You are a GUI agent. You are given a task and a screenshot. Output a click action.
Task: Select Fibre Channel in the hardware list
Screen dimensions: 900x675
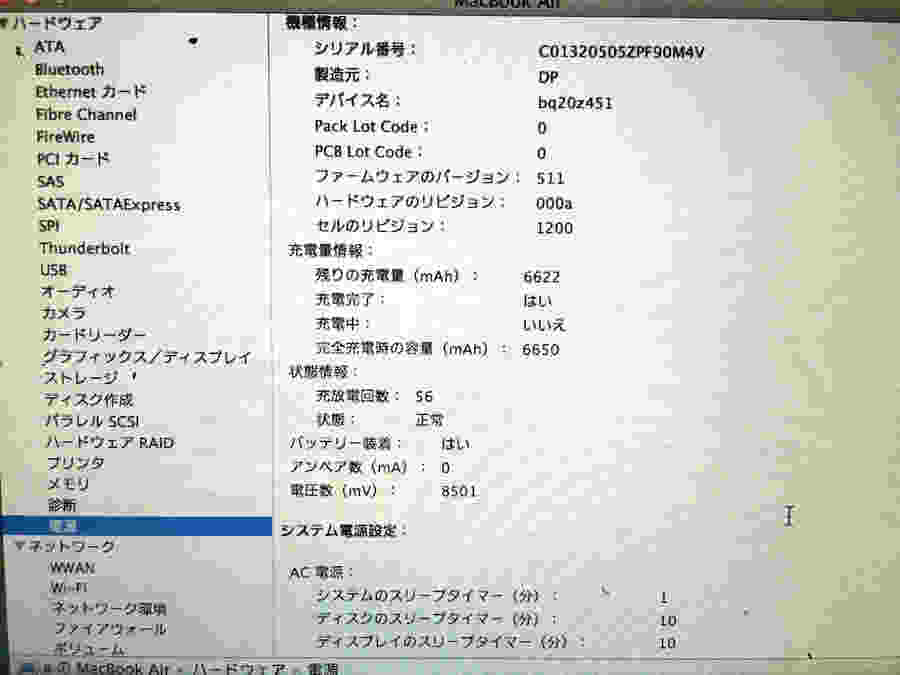tap(86, 114)
